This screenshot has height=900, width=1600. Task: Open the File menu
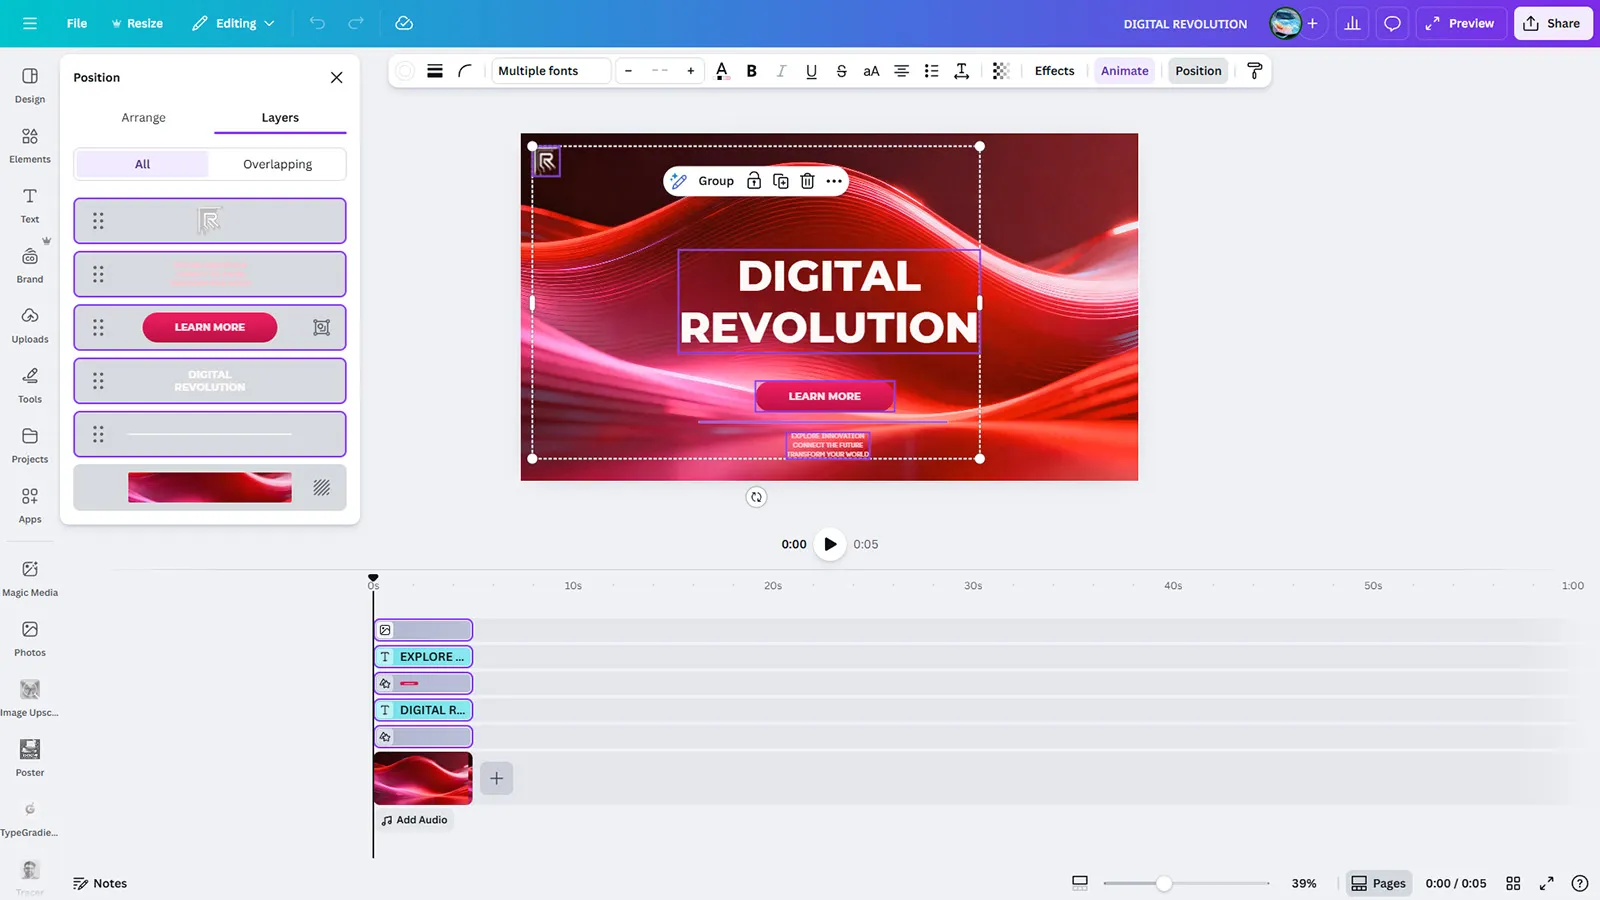pos(77,23)
